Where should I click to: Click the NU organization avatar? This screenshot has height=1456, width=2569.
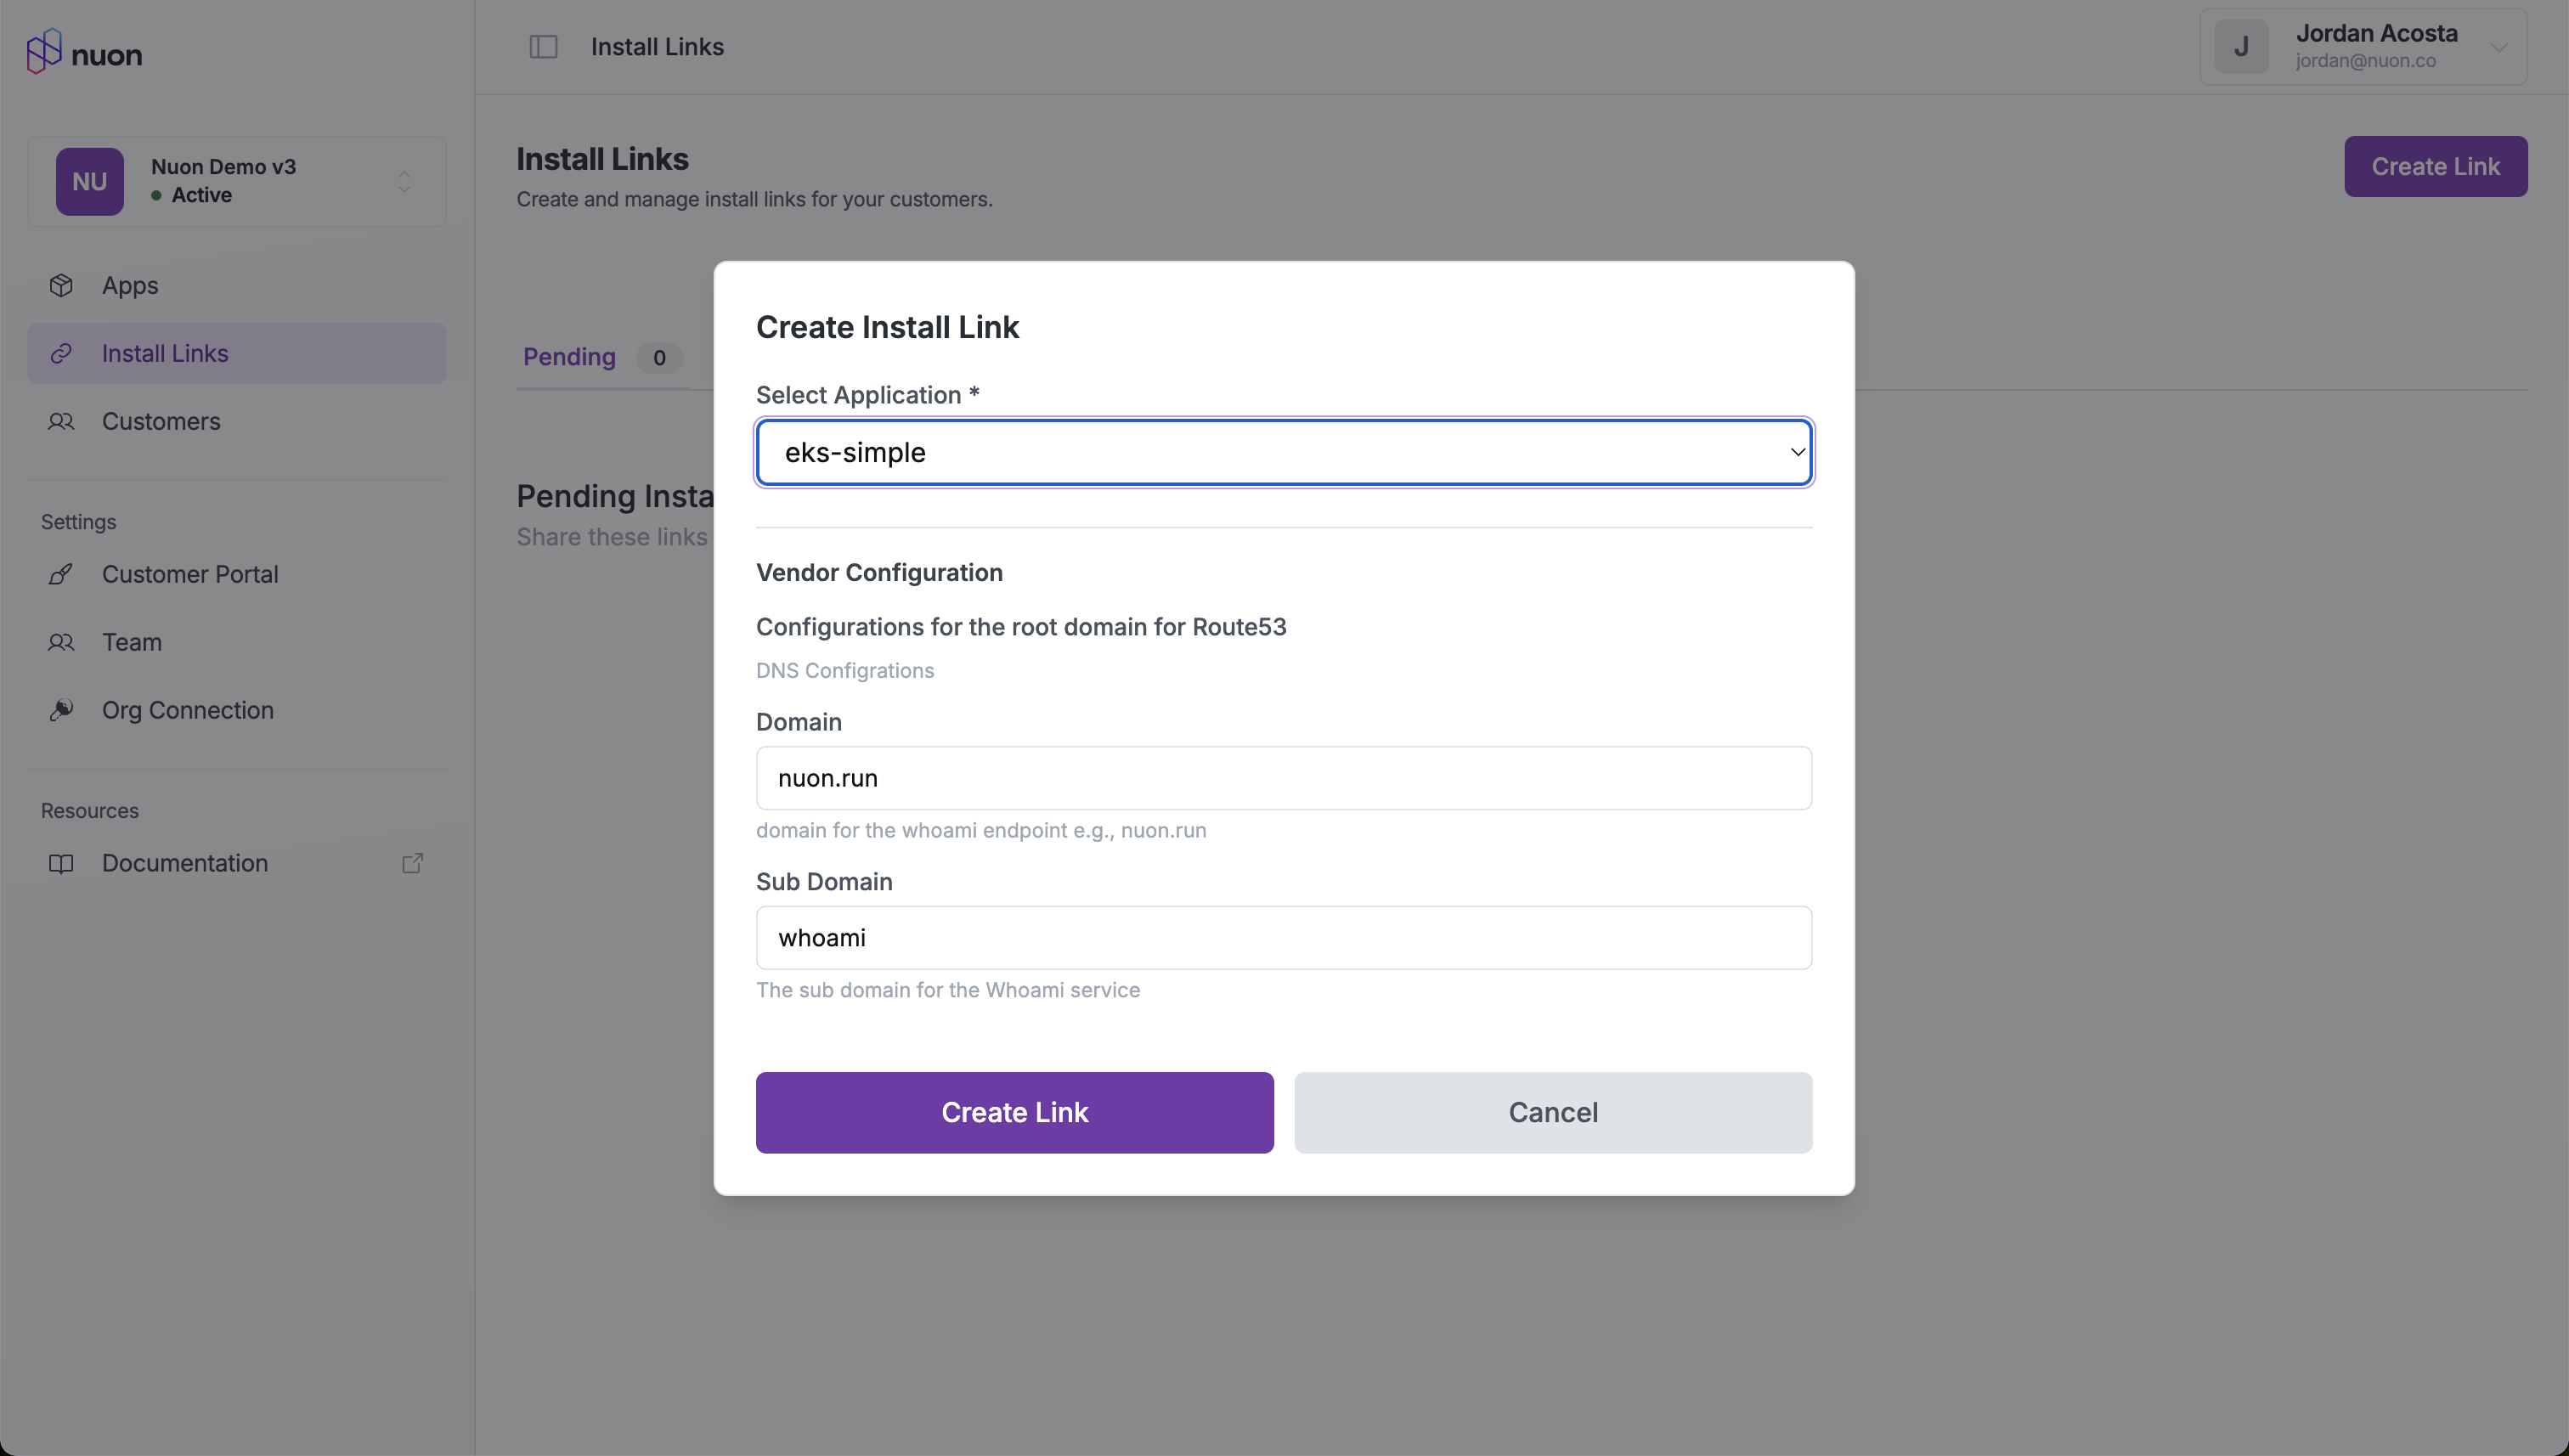coord(89,181)
